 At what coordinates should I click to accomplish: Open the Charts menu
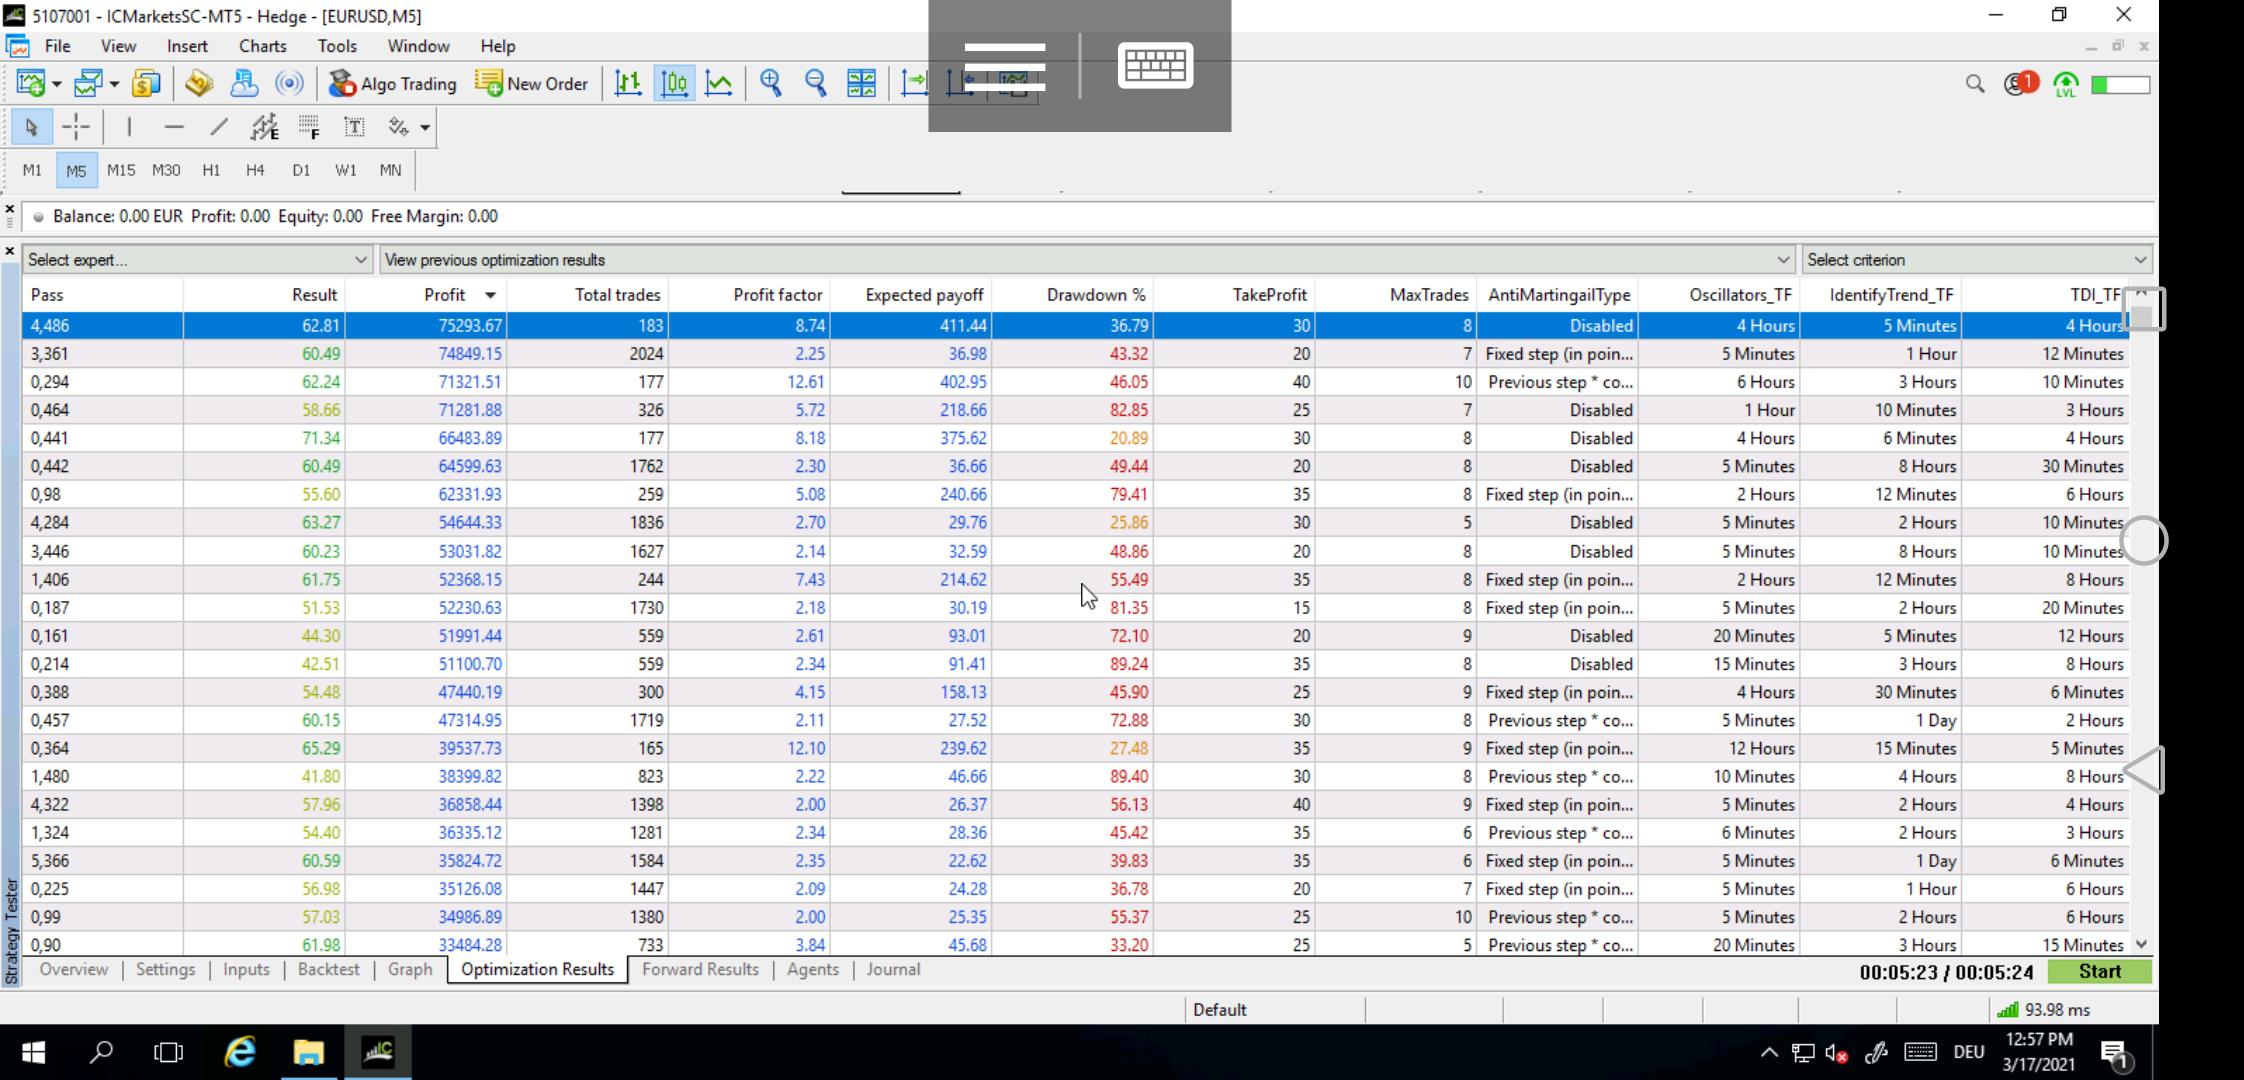(262, 46)
